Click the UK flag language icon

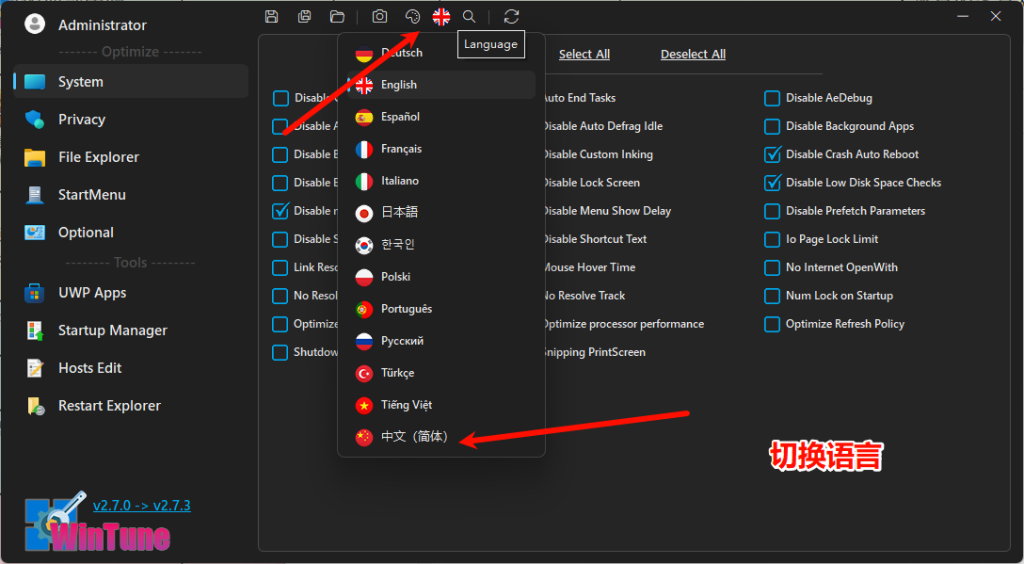441,16
